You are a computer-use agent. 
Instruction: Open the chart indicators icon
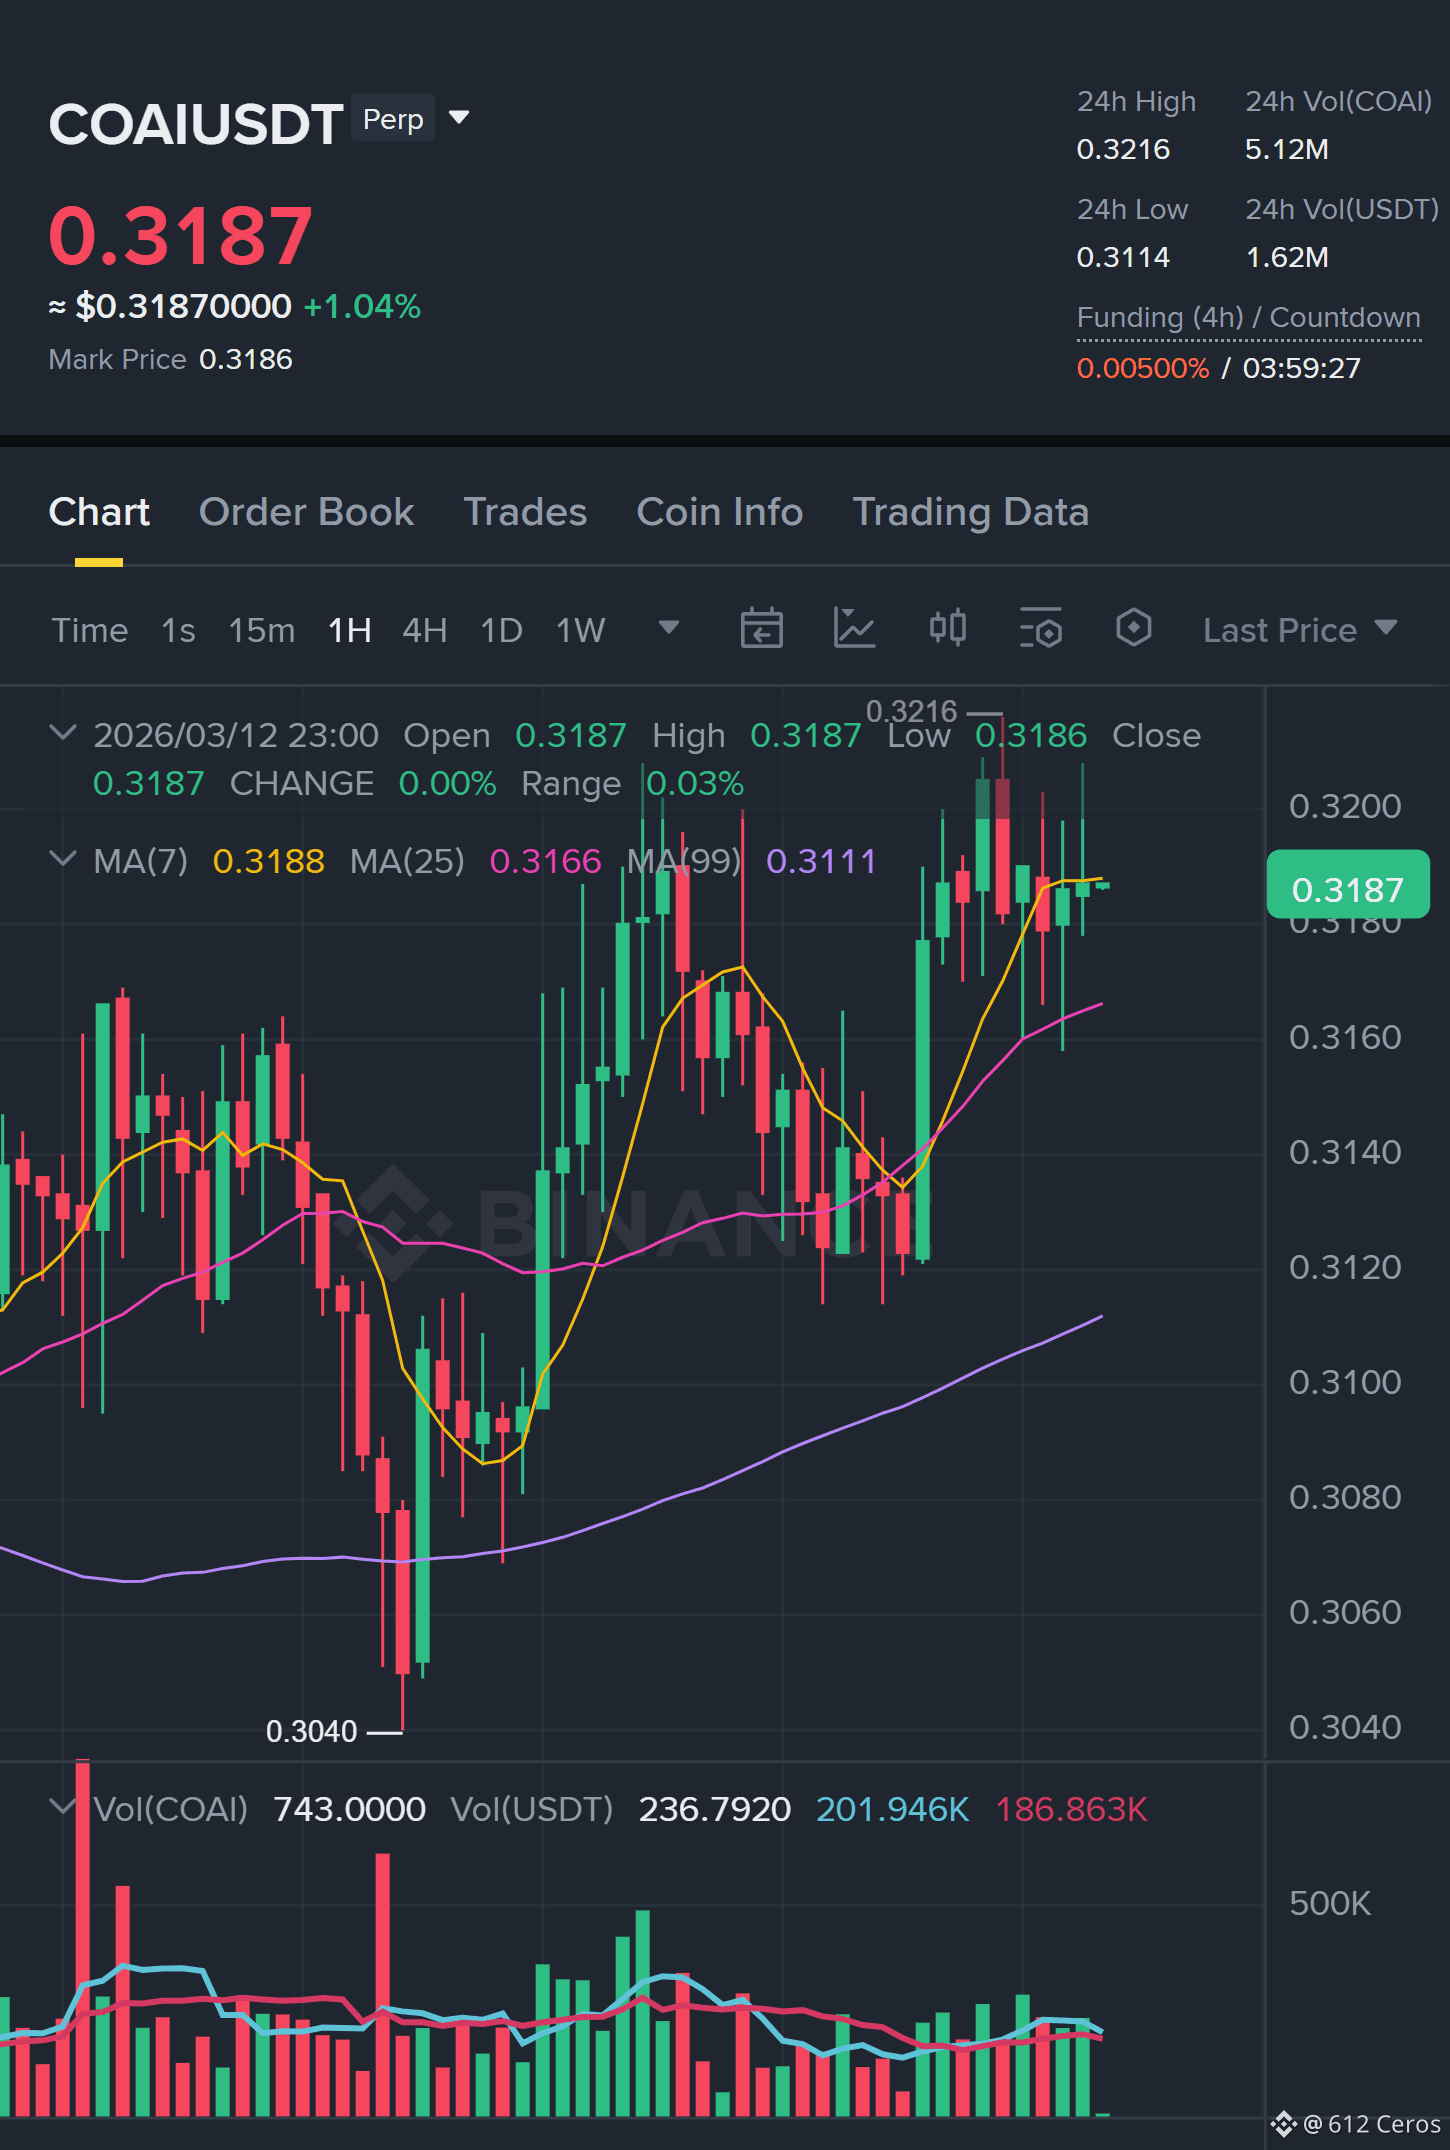coord(854,629)
